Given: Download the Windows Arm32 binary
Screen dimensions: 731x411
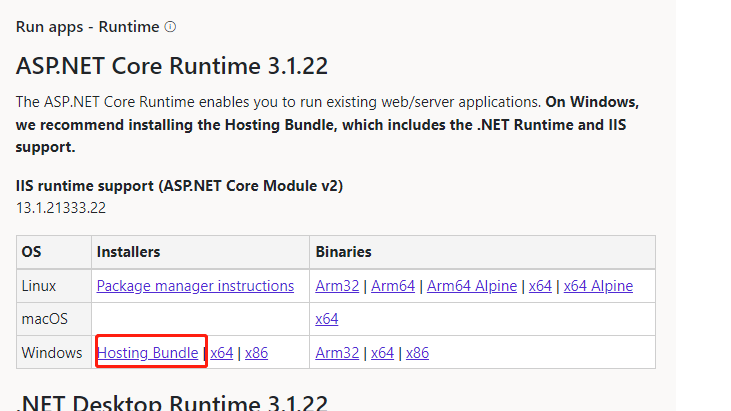Looking at the screenshot, I should tap(335, 352).
